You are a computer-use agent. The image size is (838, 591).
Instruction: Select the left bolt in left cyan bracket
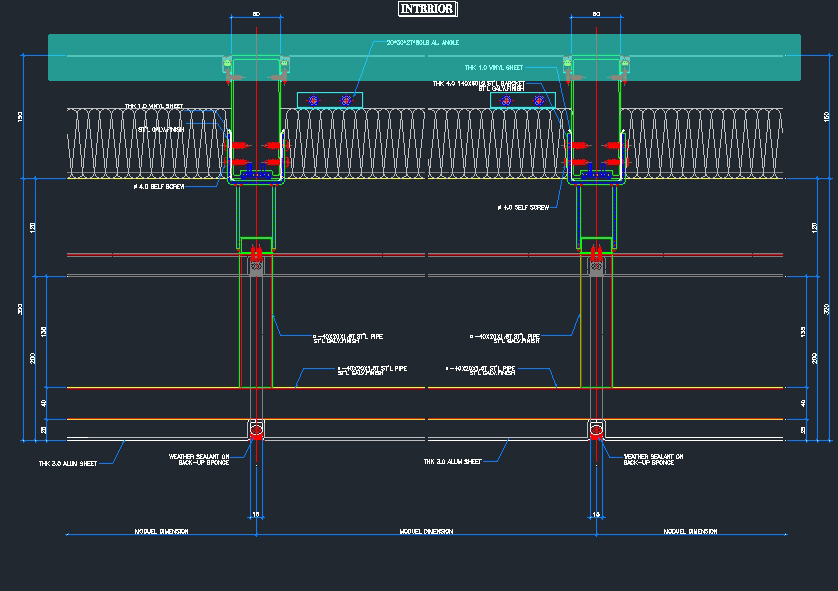pos(313,100)
